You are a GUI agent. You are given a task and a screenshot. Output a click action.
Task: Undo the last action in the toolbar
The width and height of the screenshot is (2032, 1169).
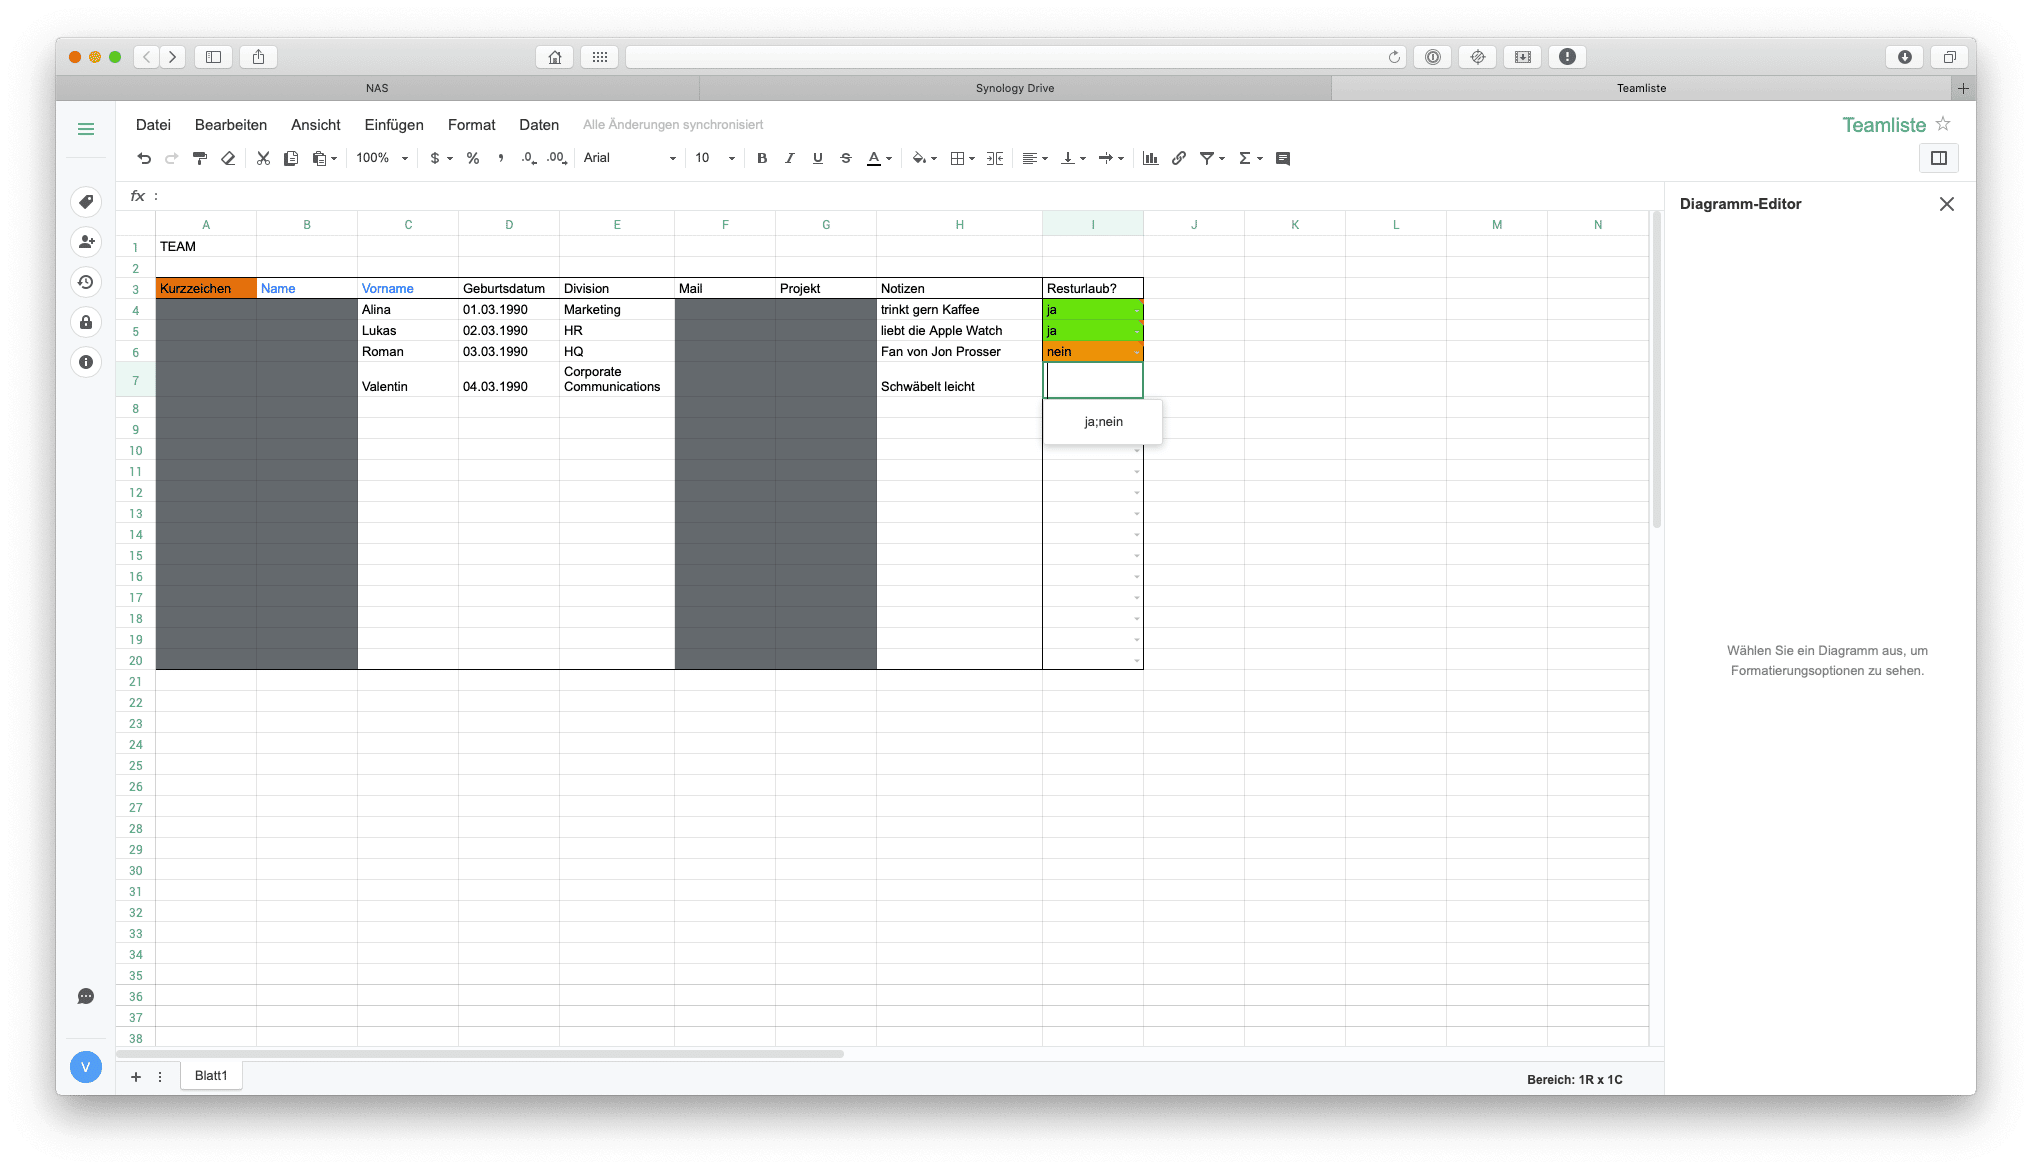coord(144,158)
